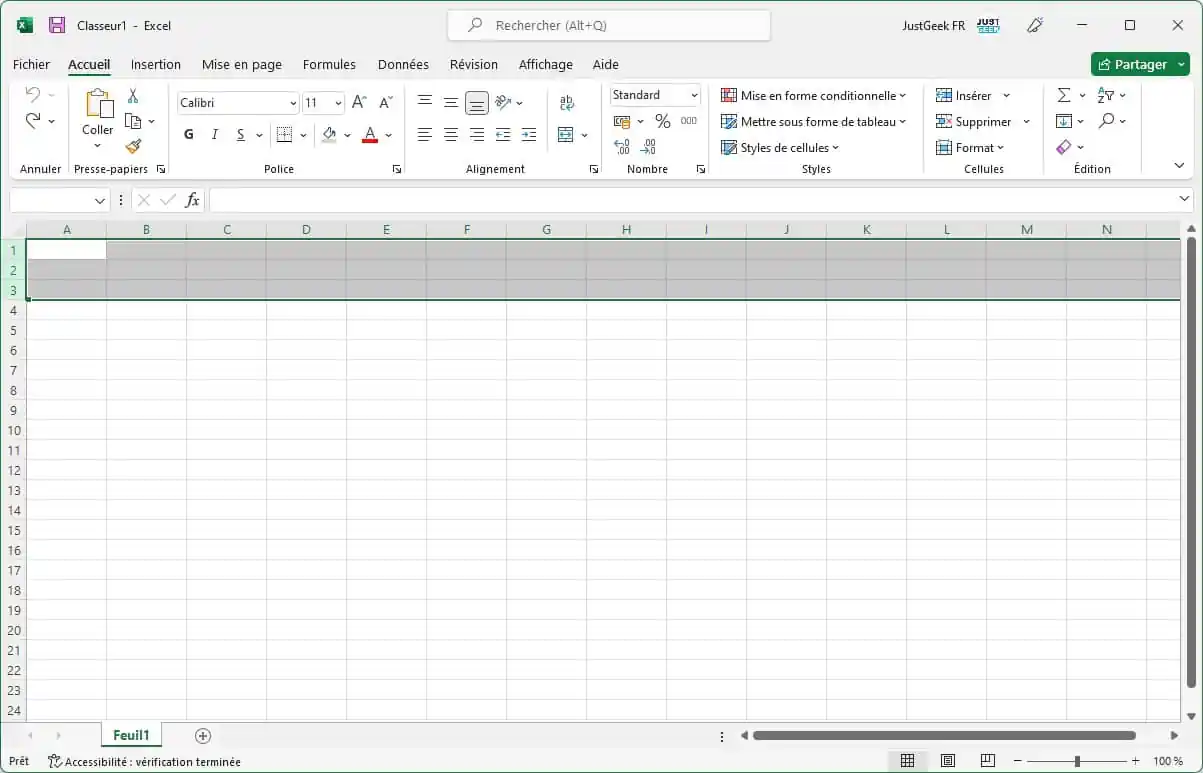Viewport: 1203px width, 773px height.
Task: Toggle align text right
Action: click(x=477, y=135)
